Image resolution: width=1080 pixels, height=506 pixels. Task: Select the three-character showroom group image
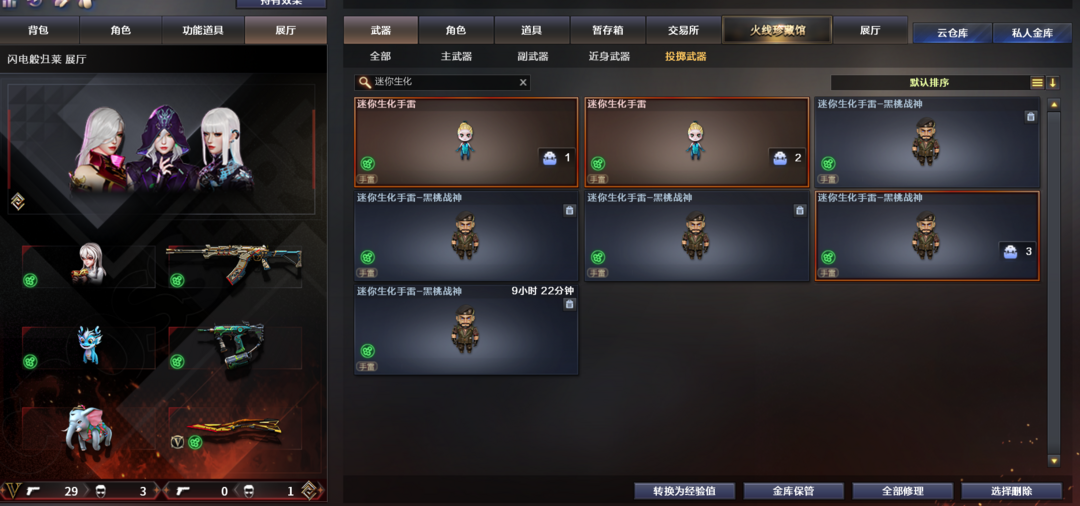click(163, 149)
